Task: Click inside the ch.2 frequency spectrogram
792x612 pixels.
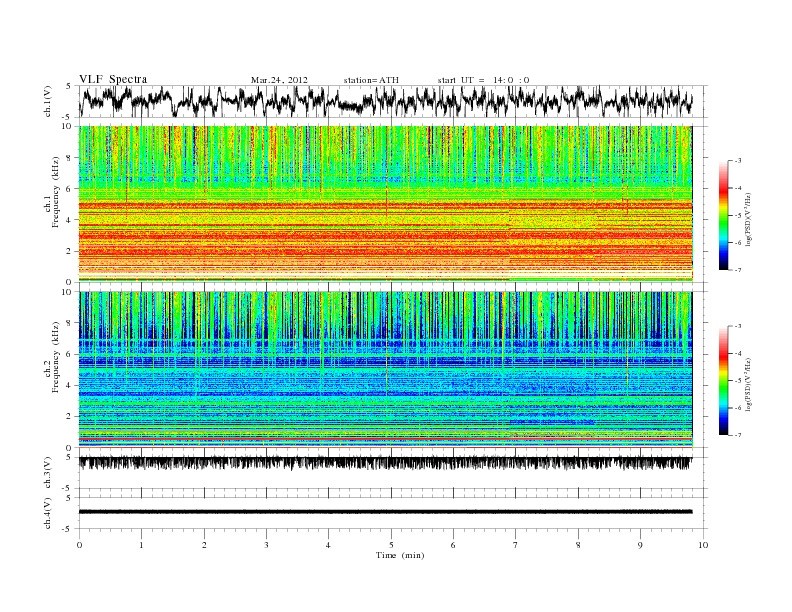Action: click(x=385, y=370)
